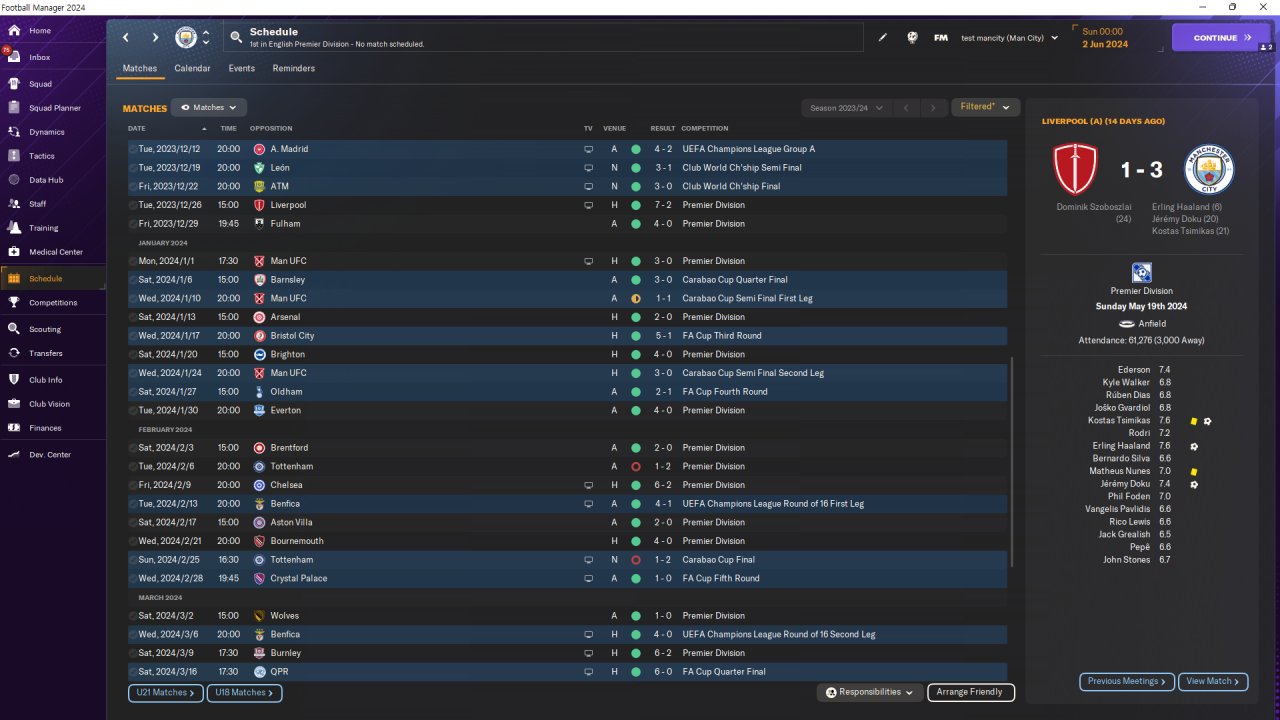Sort by the Opposition column header

tap(271, 129)
